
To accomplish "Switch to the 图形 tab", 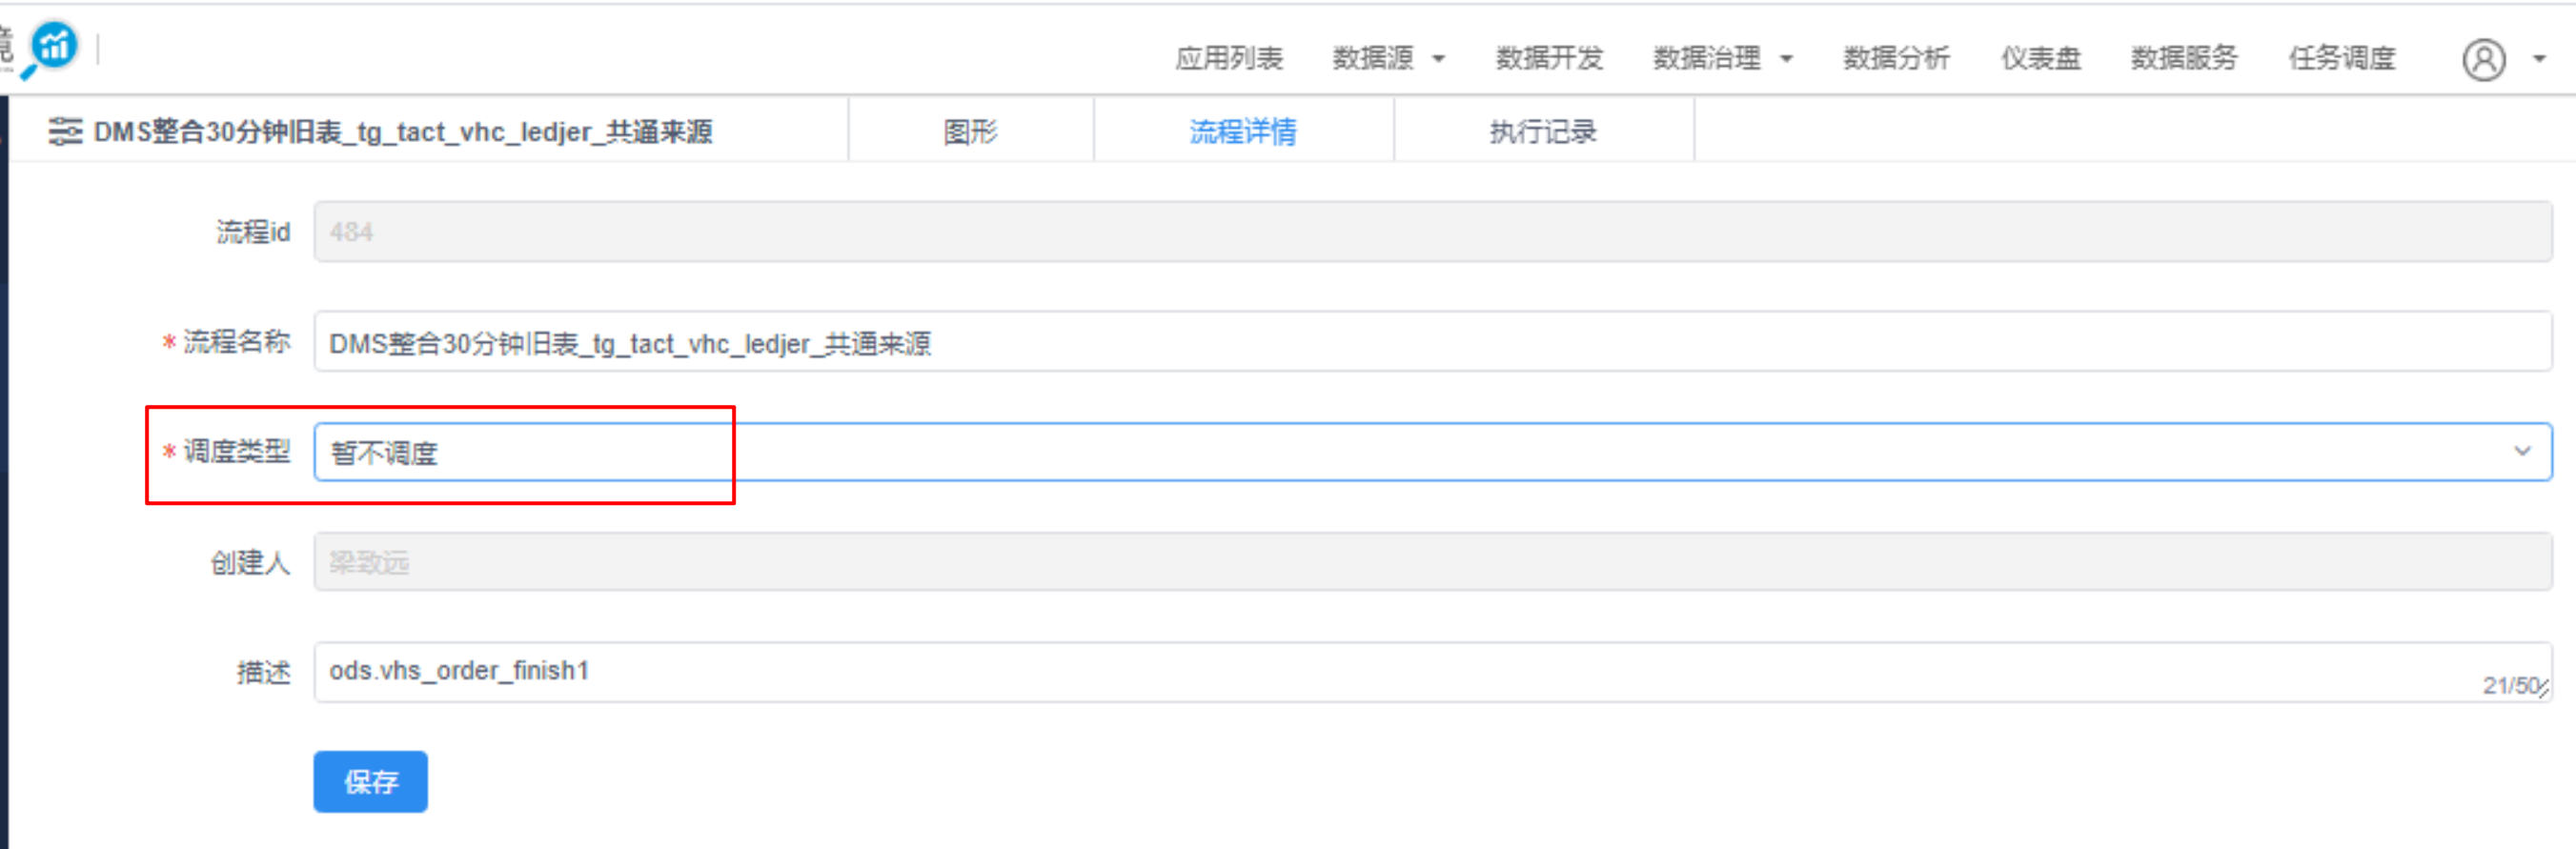I will 970,131.
